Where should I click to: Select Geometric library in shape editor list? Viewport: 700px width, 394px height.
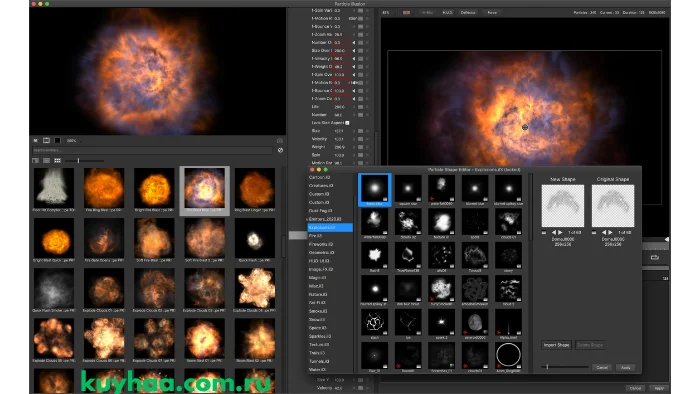(x=321, y=253)
